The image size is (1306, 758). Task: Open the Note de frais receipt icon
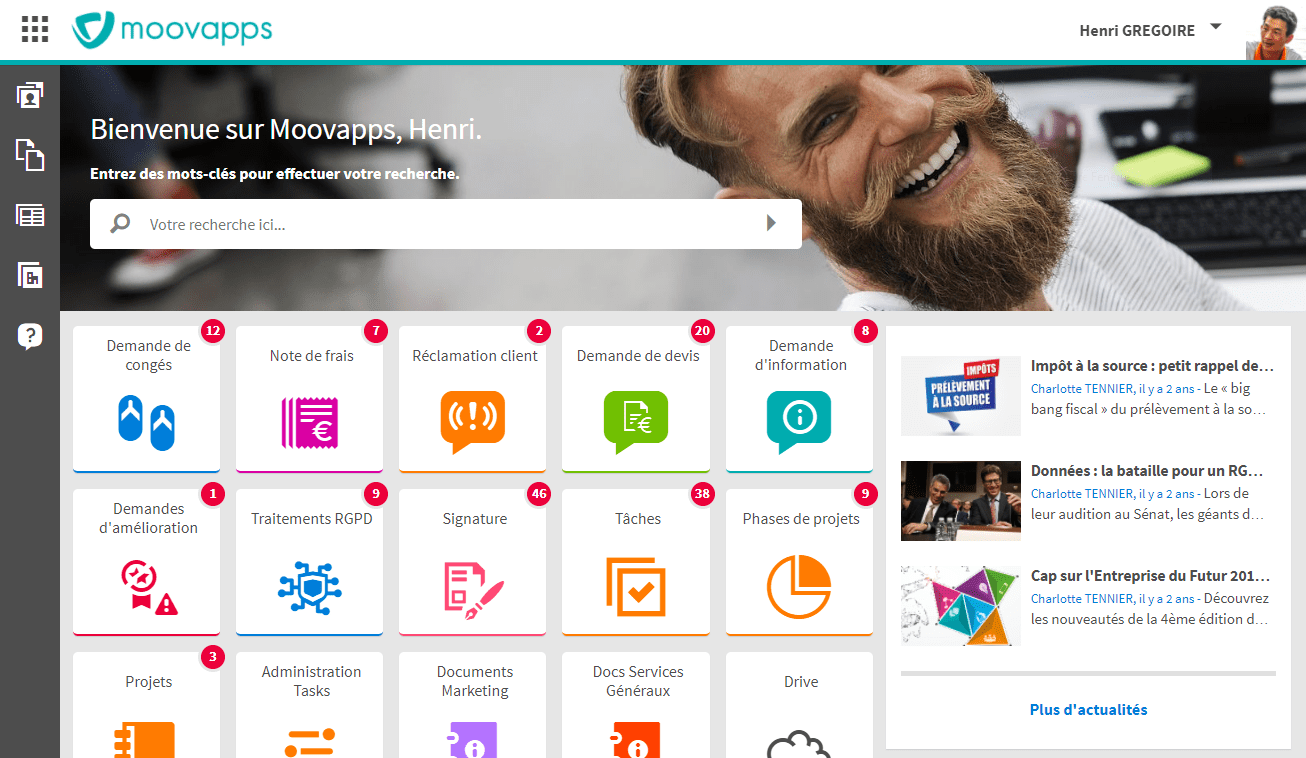click(x=310, y=421)
